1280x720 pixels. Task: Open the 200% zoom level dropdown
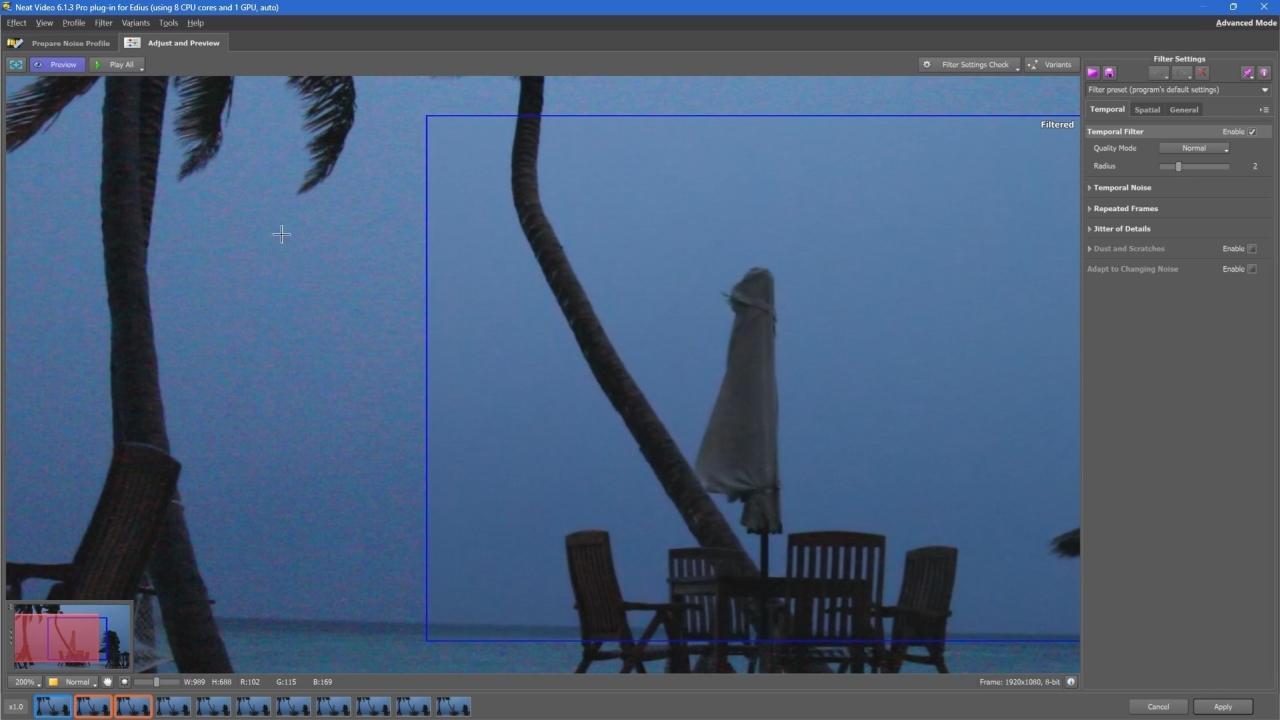point(25,682)
